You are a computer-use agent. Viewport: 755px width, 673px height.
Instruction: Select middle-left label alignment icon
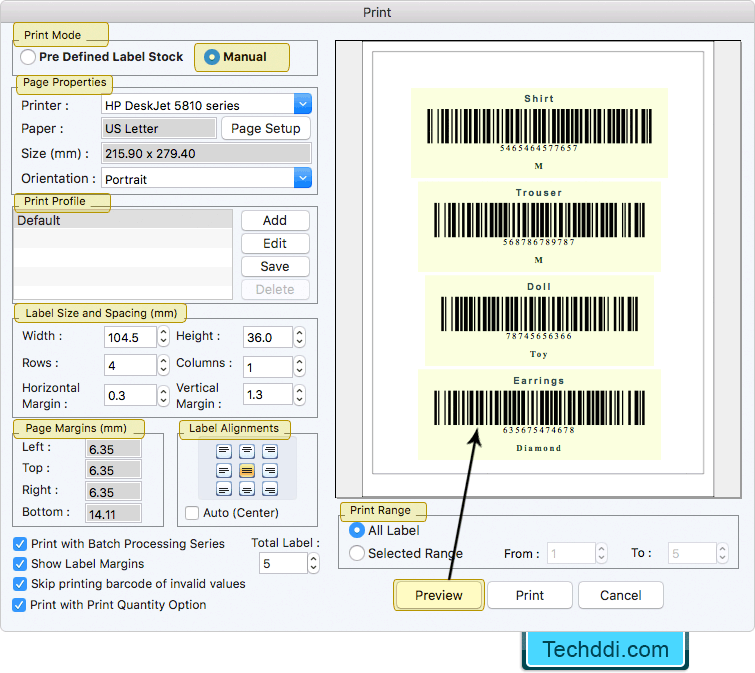click(223, 470)
